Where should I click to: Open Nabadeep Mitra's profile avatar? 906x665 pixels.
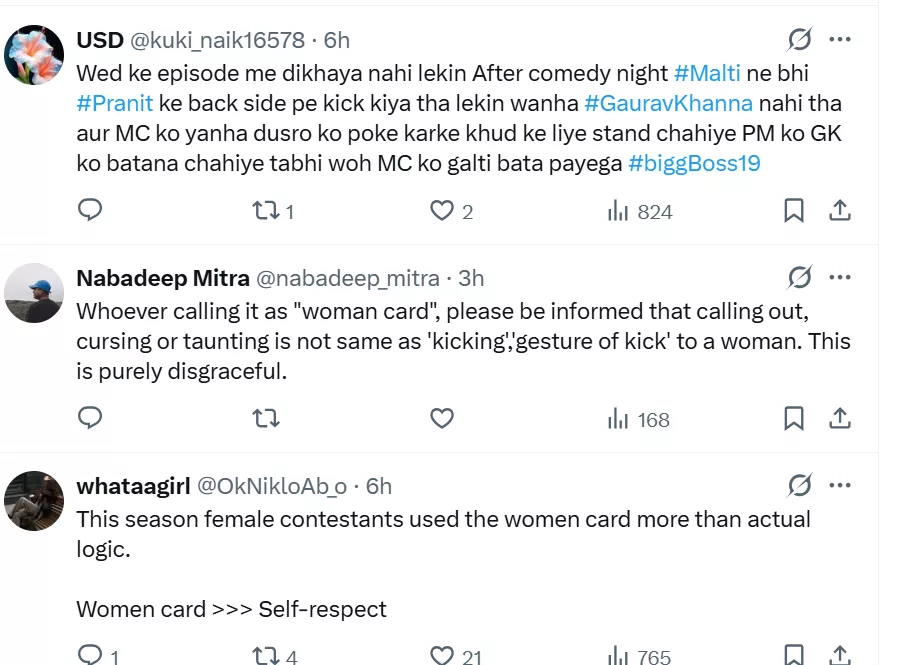[x=35, y=293]
